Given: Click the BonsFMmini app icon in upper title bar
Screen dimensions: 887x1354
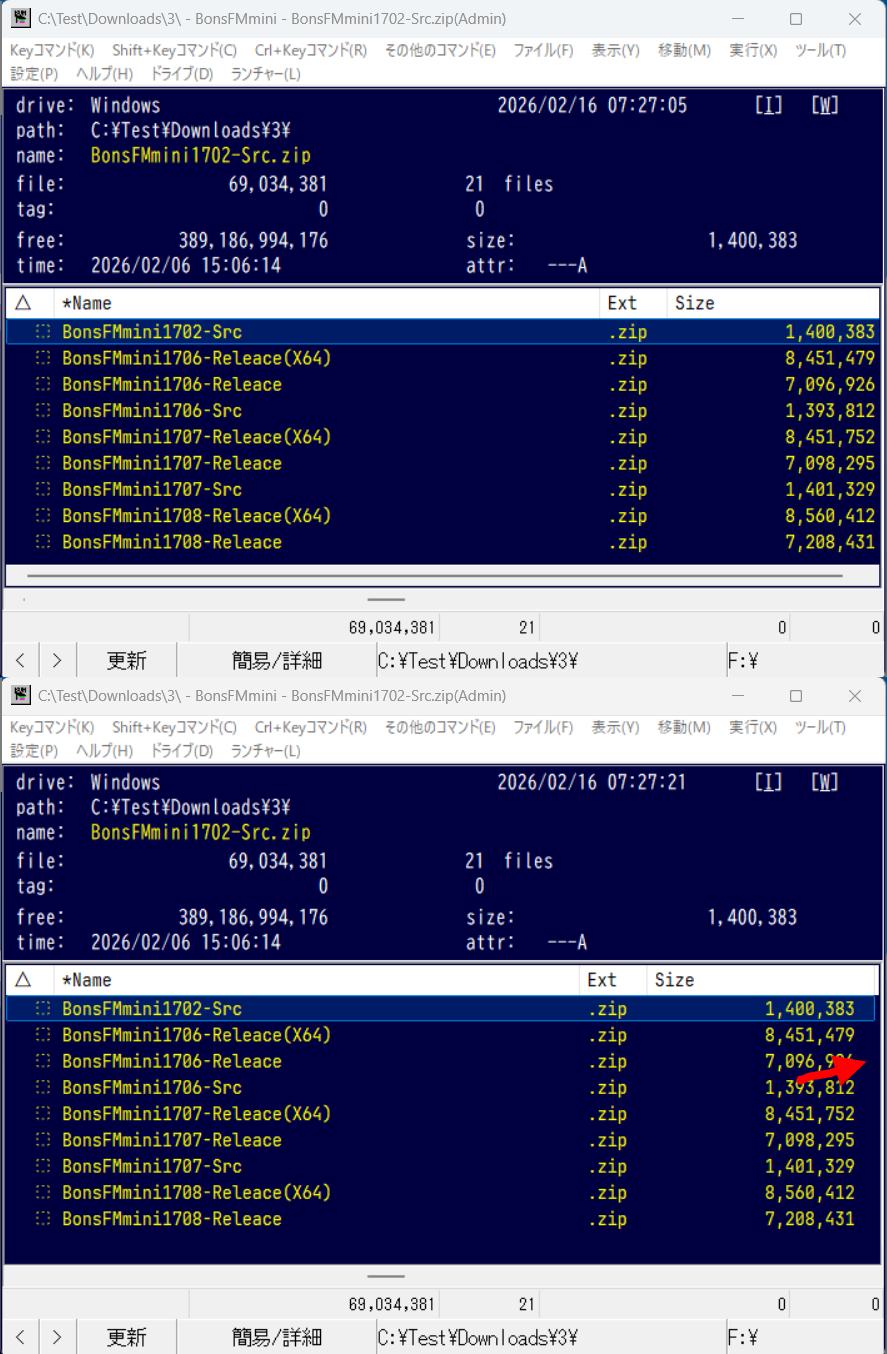Looking at the screenshot, I should click(x=20, y=18).
